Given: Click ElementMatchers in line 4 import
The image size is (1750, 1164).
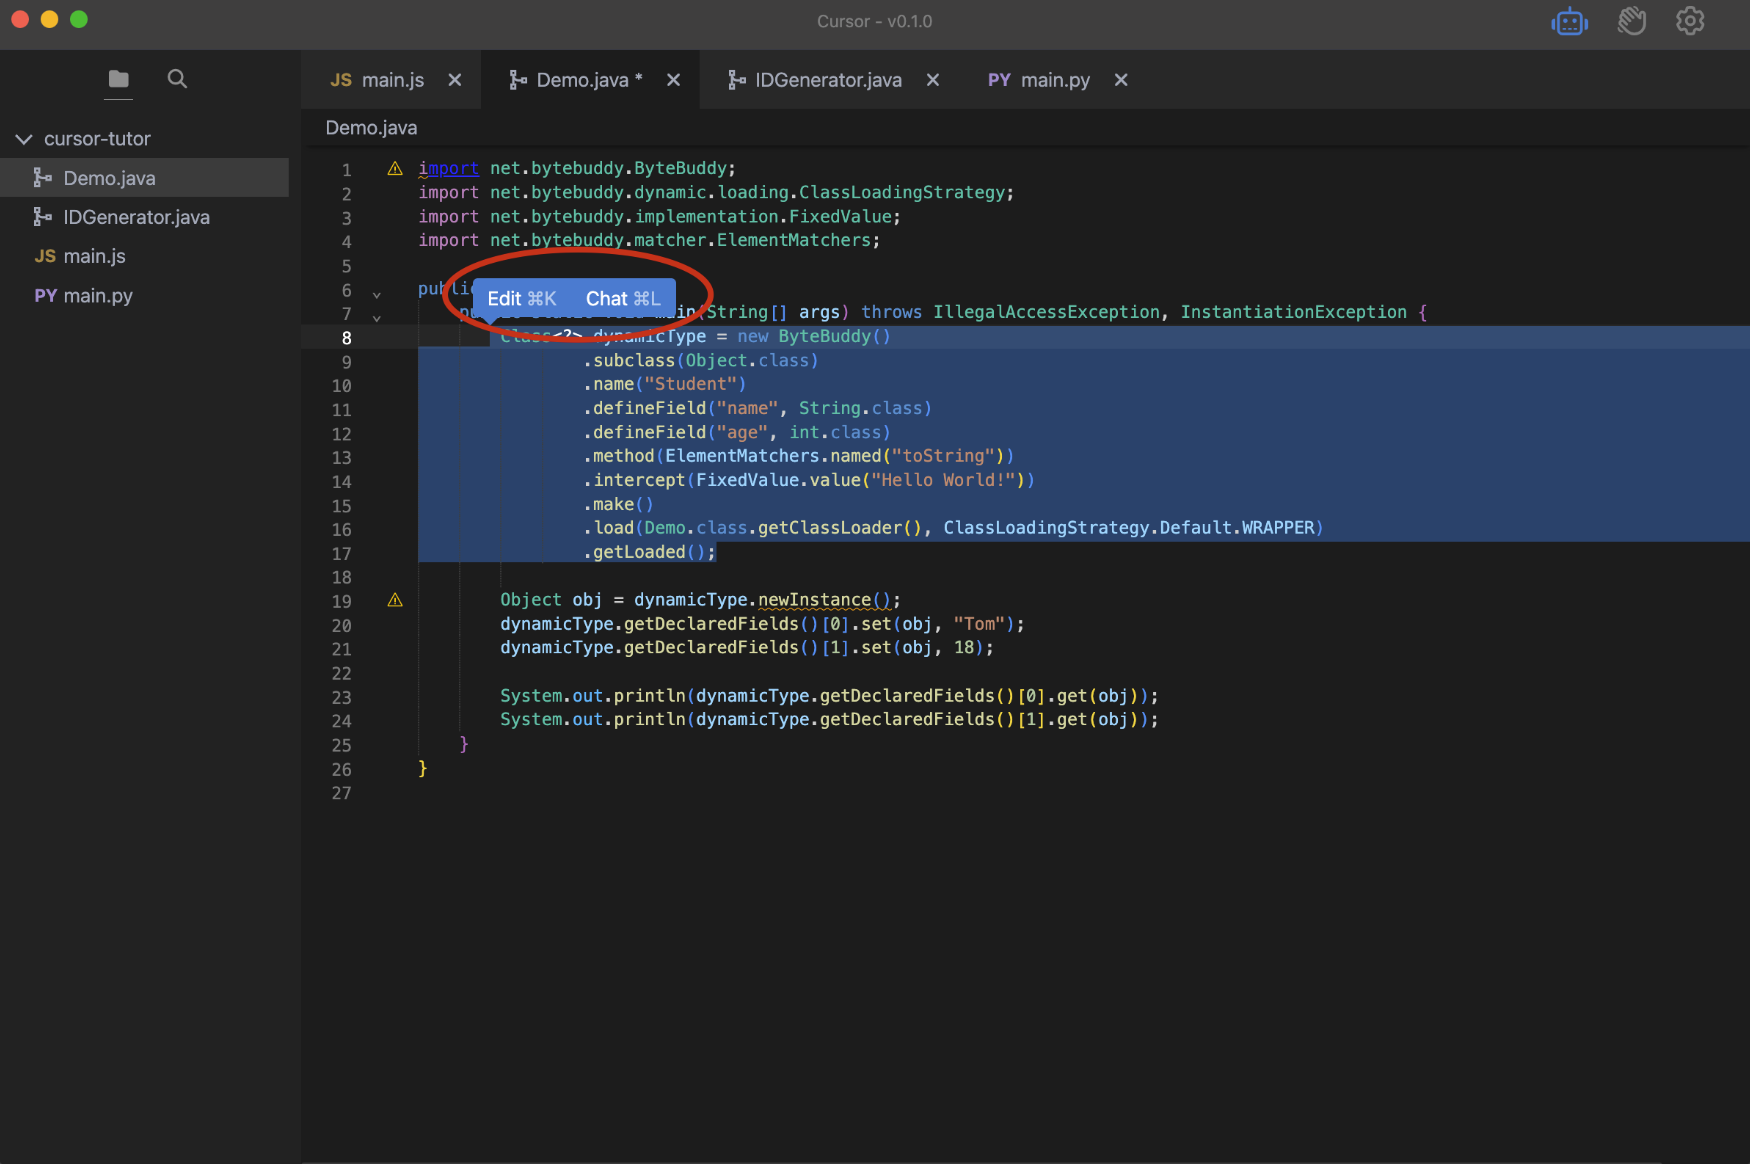Looking at the screenshot, I should click(x=794, y=240).
